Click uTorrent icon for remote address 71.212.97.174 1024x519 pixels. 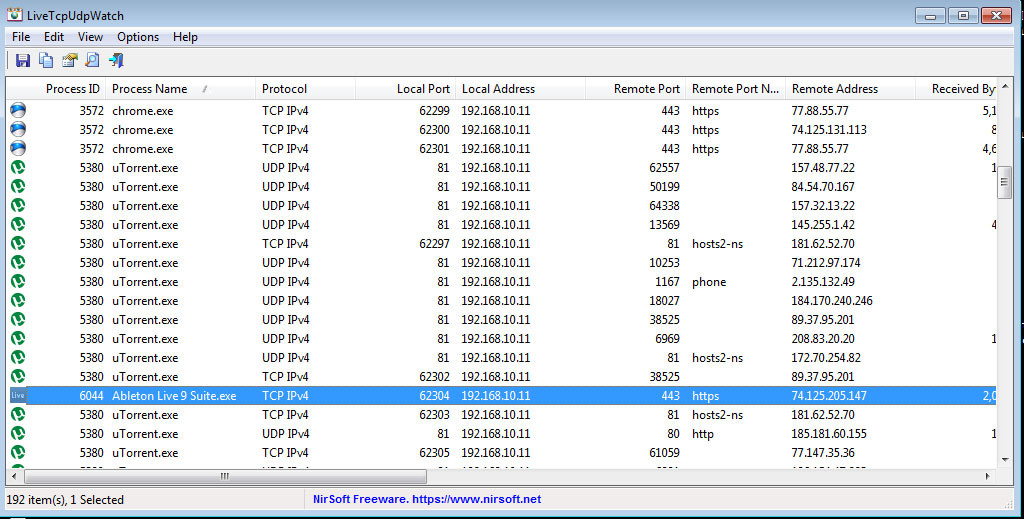[18, 262]
